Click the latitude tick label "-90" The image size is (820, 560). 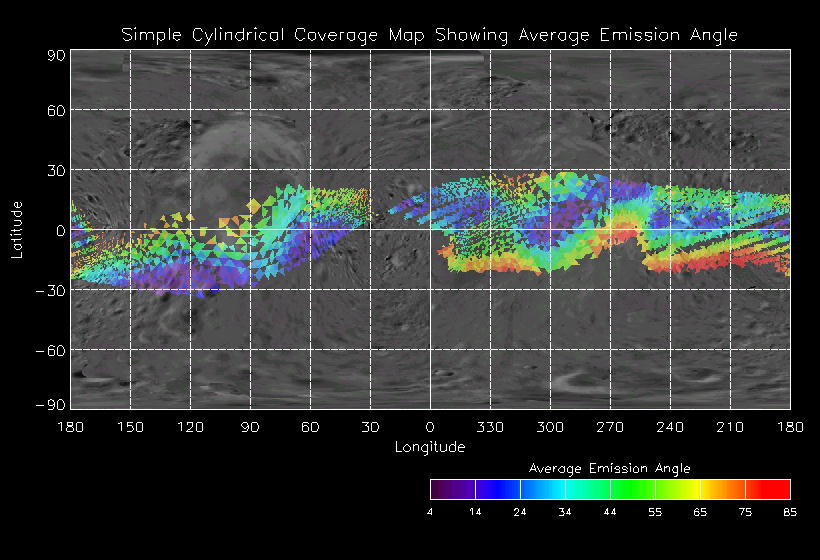pos(52,405)
